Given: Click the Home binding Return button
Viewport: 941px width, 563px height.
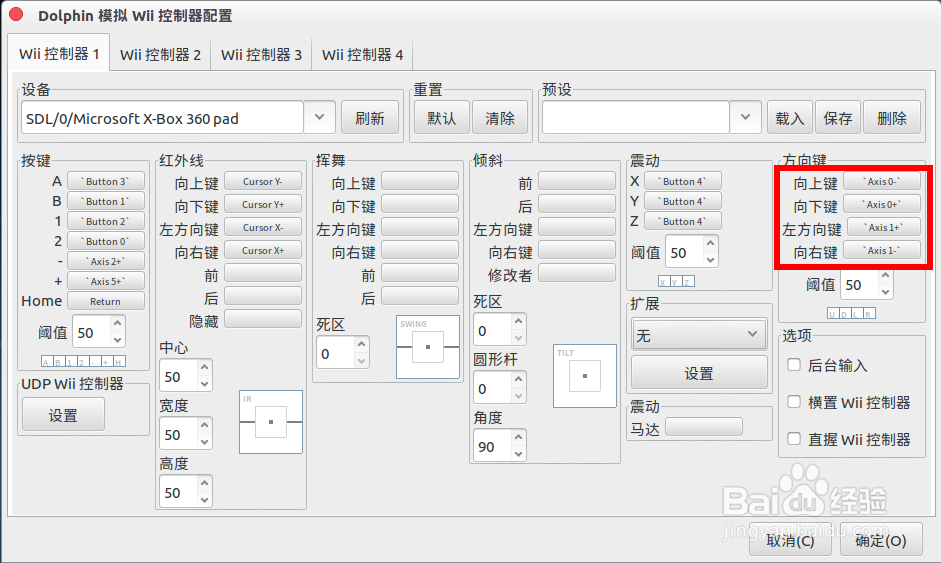Looking at the screenshot, I should click(106, 301).
